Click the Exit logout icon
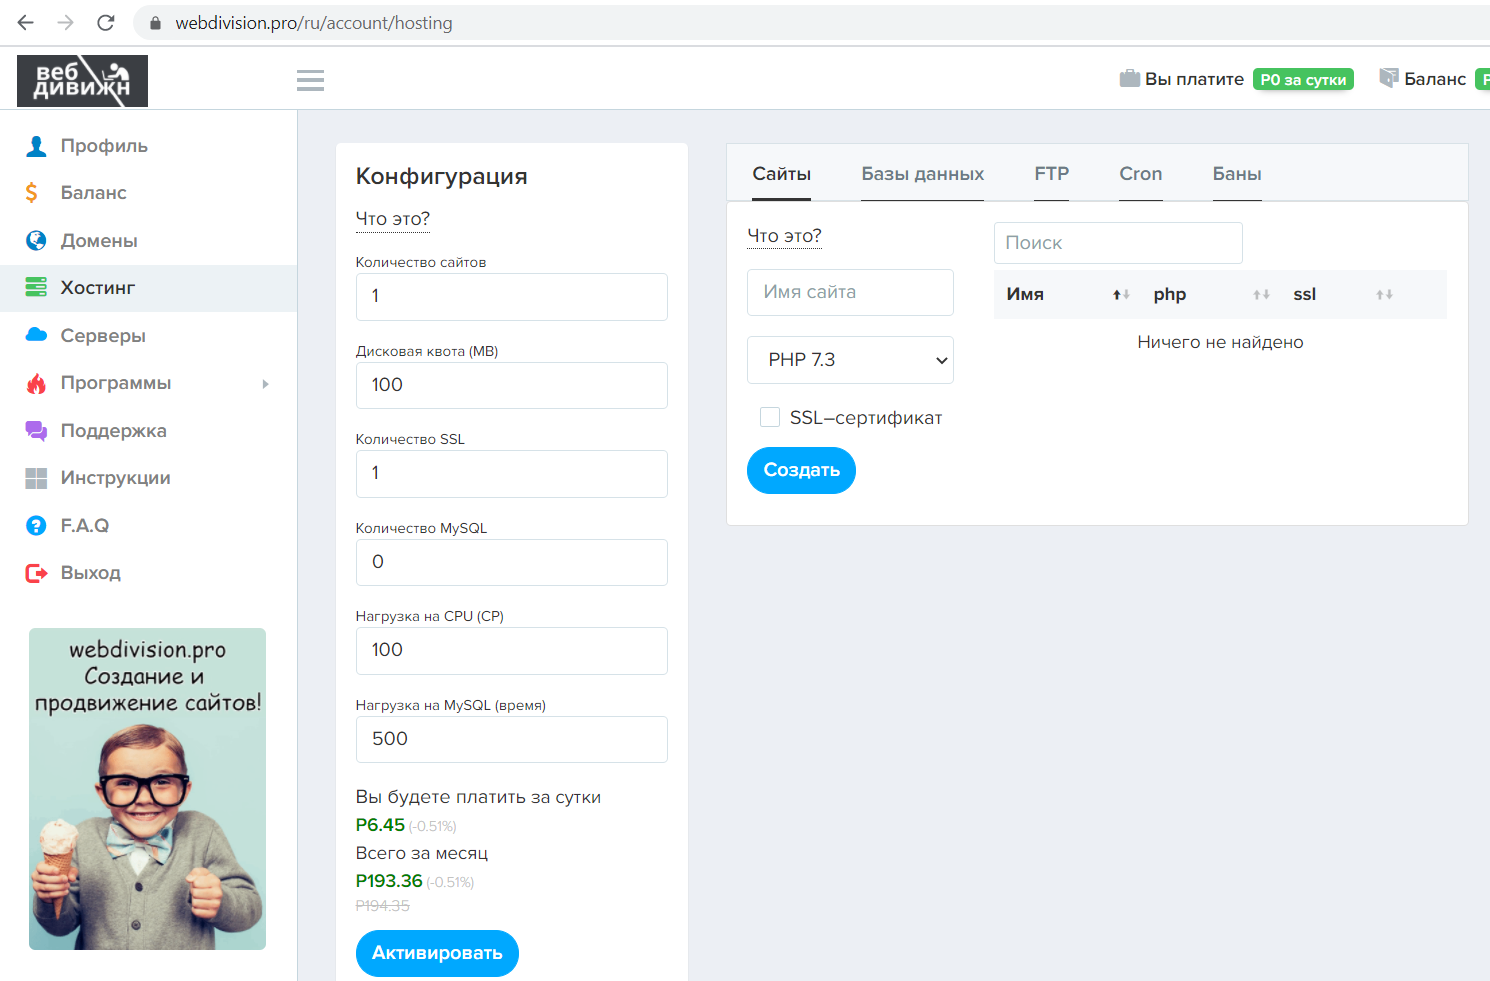 (36, 573)
